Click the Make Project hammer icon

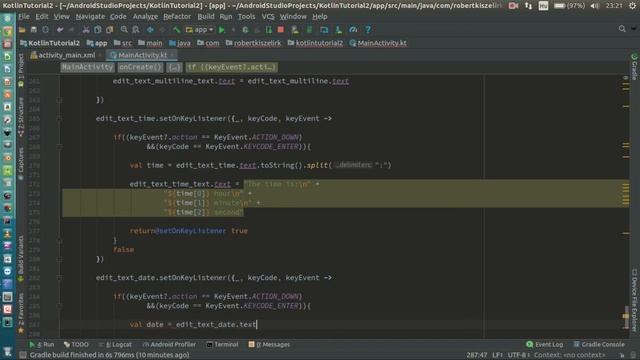click(176, 30)
